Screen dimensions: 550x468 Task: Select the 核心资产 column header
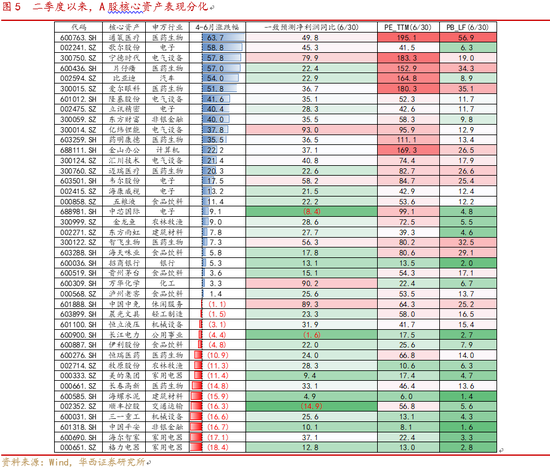pyautogui.click(x=124, y=27)
